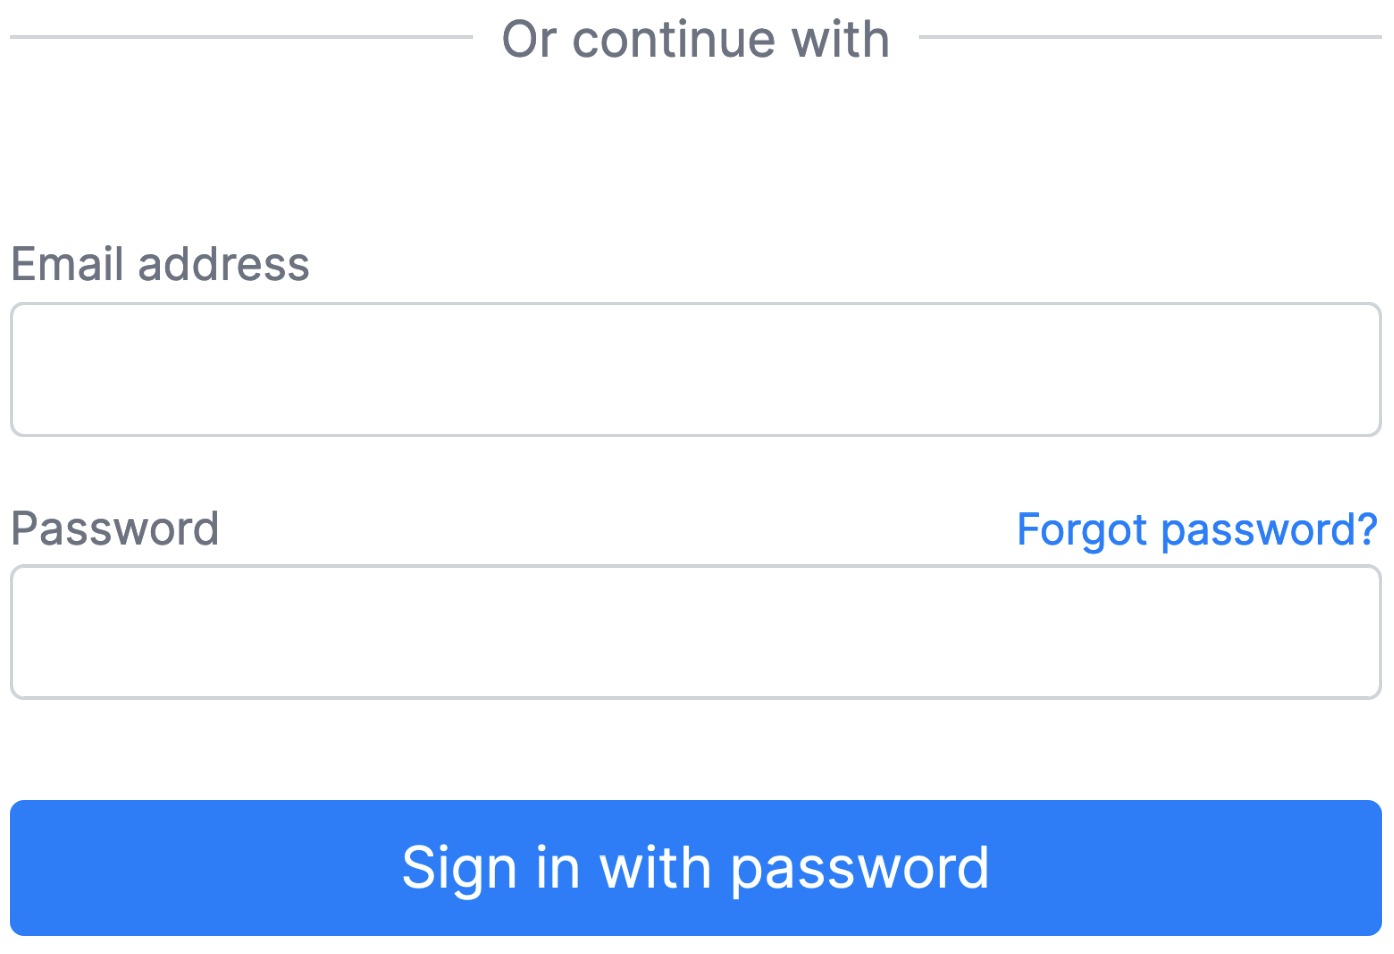Activate the field above the Password label
Viewport: 1394px width, 954px height.
[x=696, y=370]
